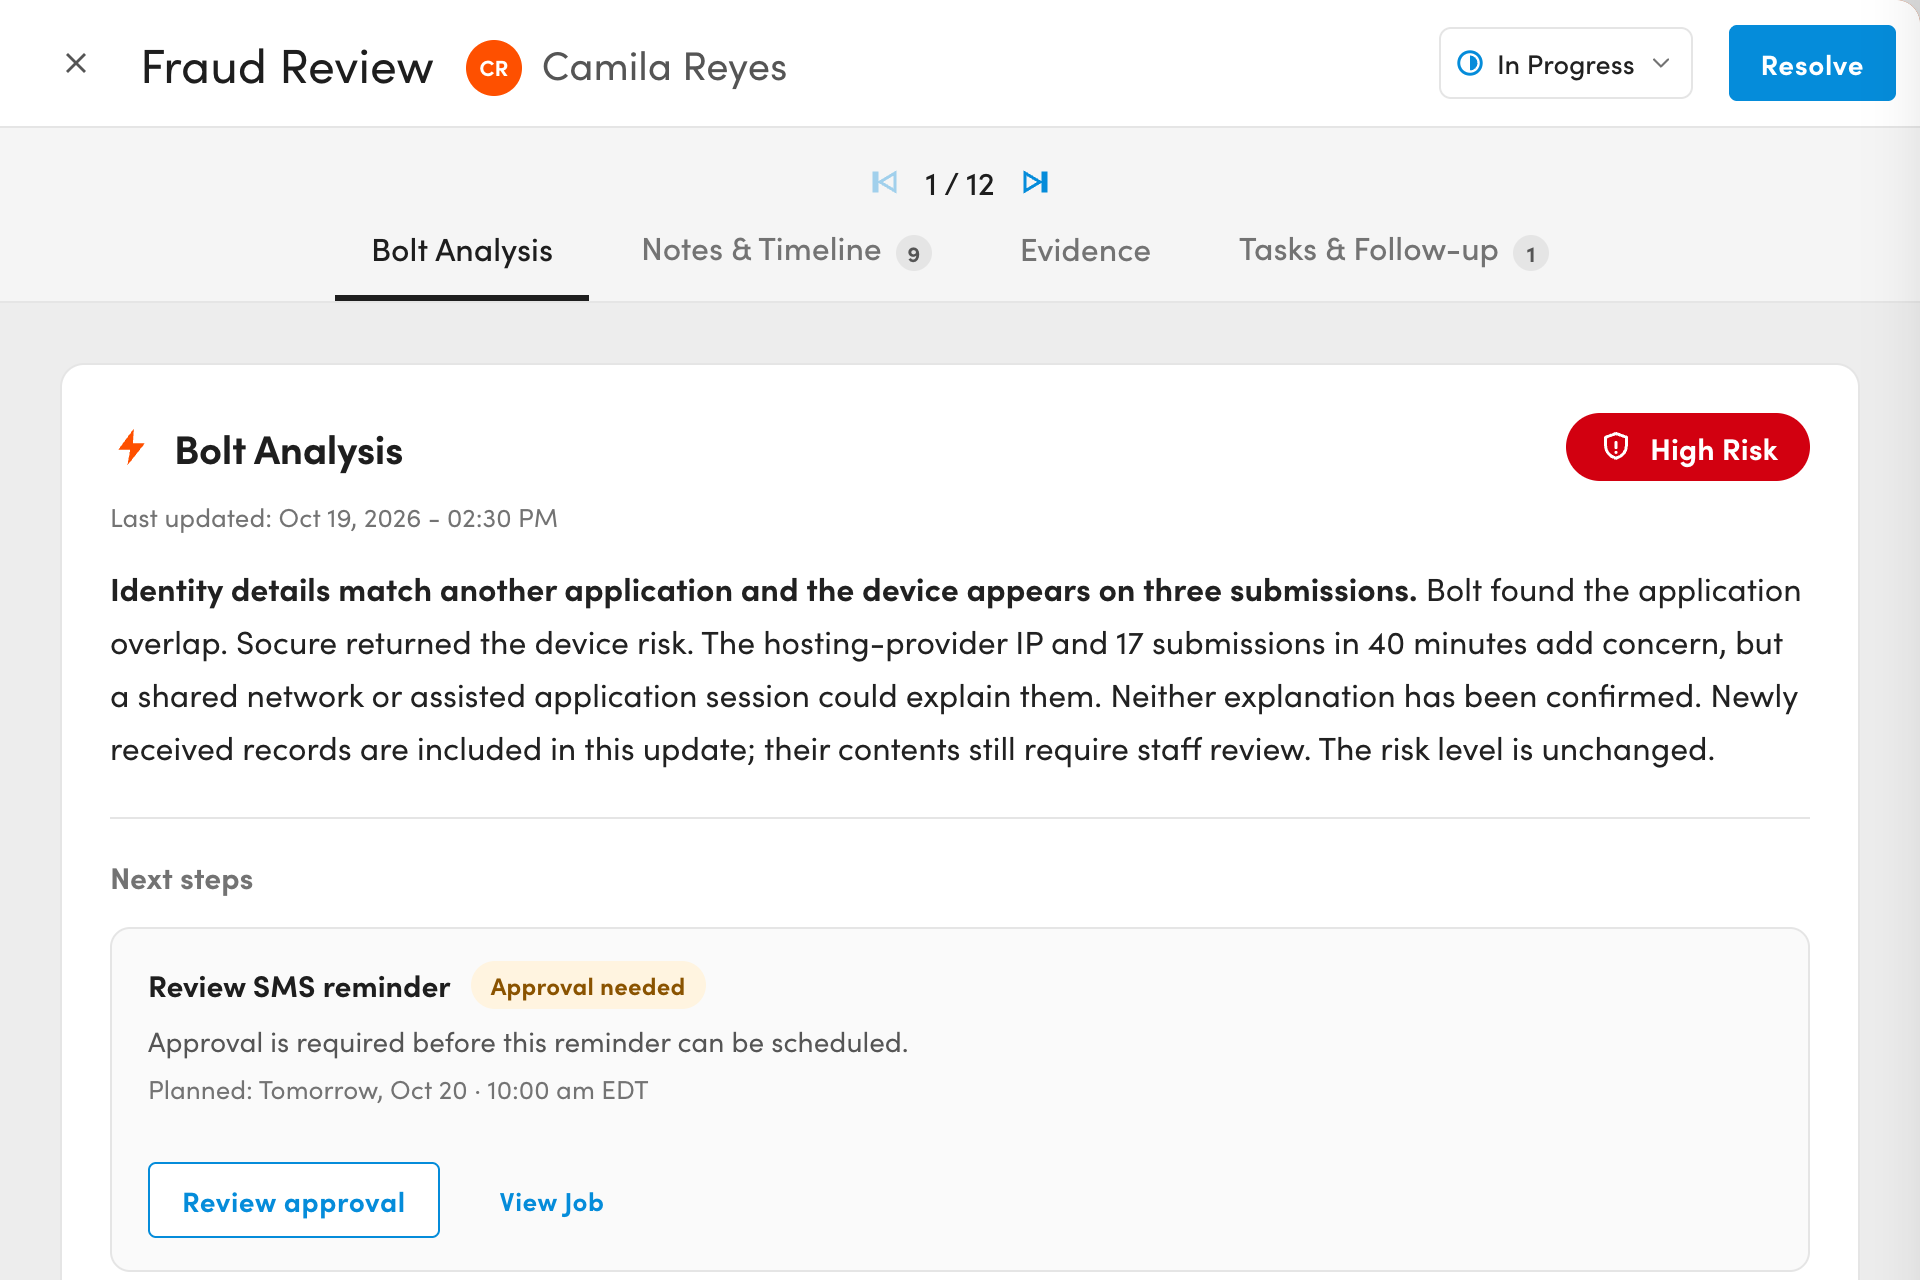Open the Tasks & Follow-up tab
Viewport: 1920px width, 1280px height.
coord(1393,251)
